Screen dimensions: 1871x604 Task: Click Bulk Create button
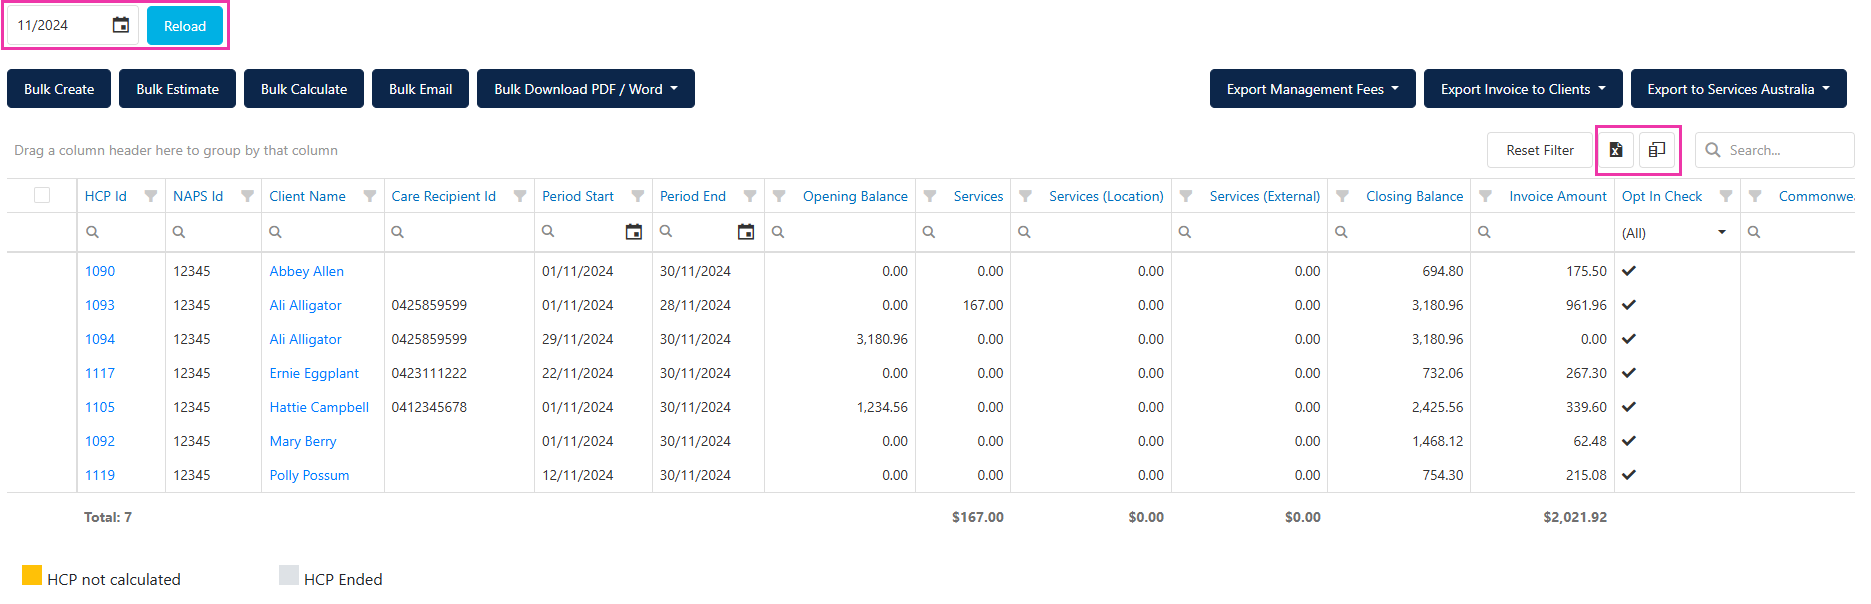(x=59, y=89)
